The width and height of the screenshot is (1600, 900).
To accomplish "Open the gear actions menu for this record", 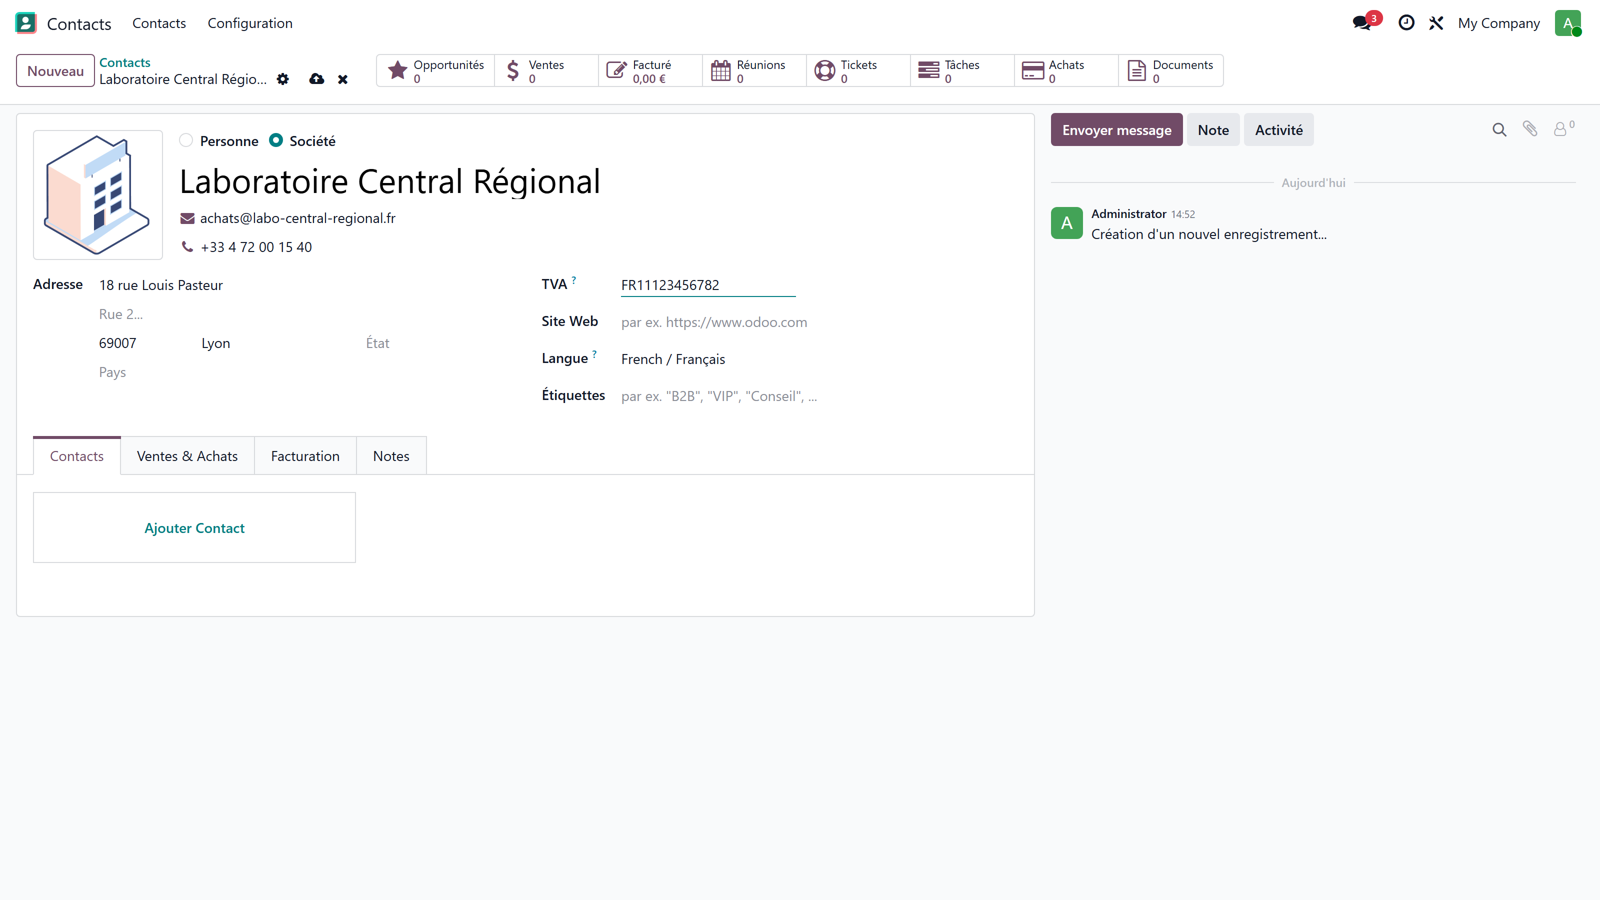I will tap(283, 79).
